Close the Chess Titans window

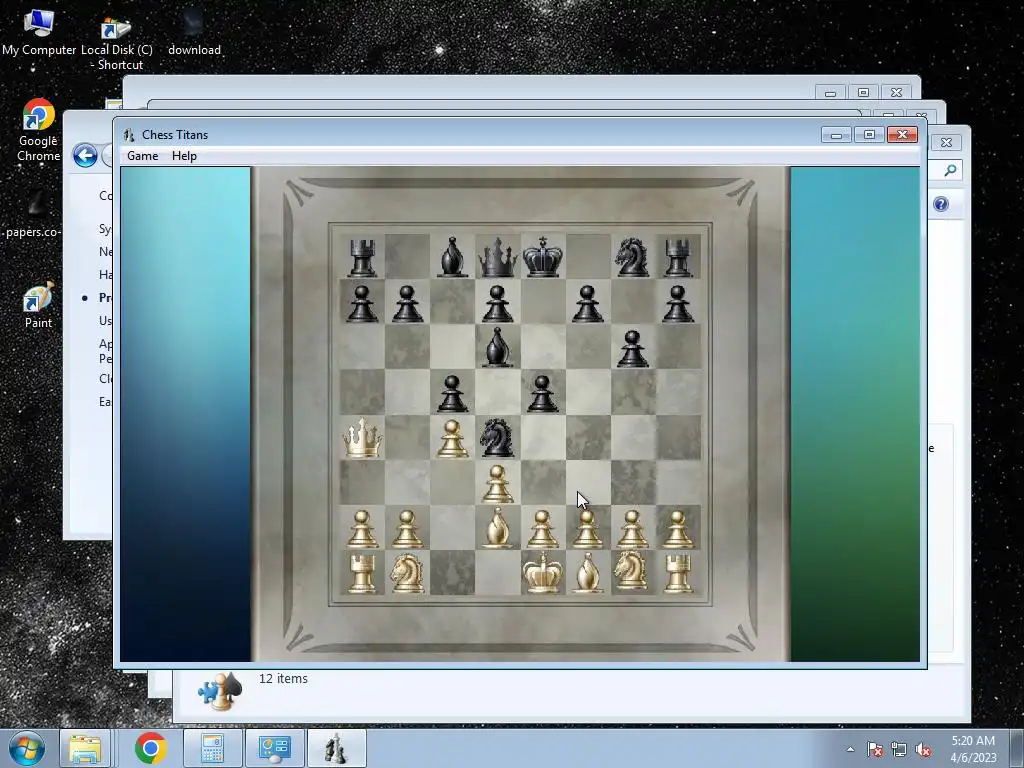[903, 135]
